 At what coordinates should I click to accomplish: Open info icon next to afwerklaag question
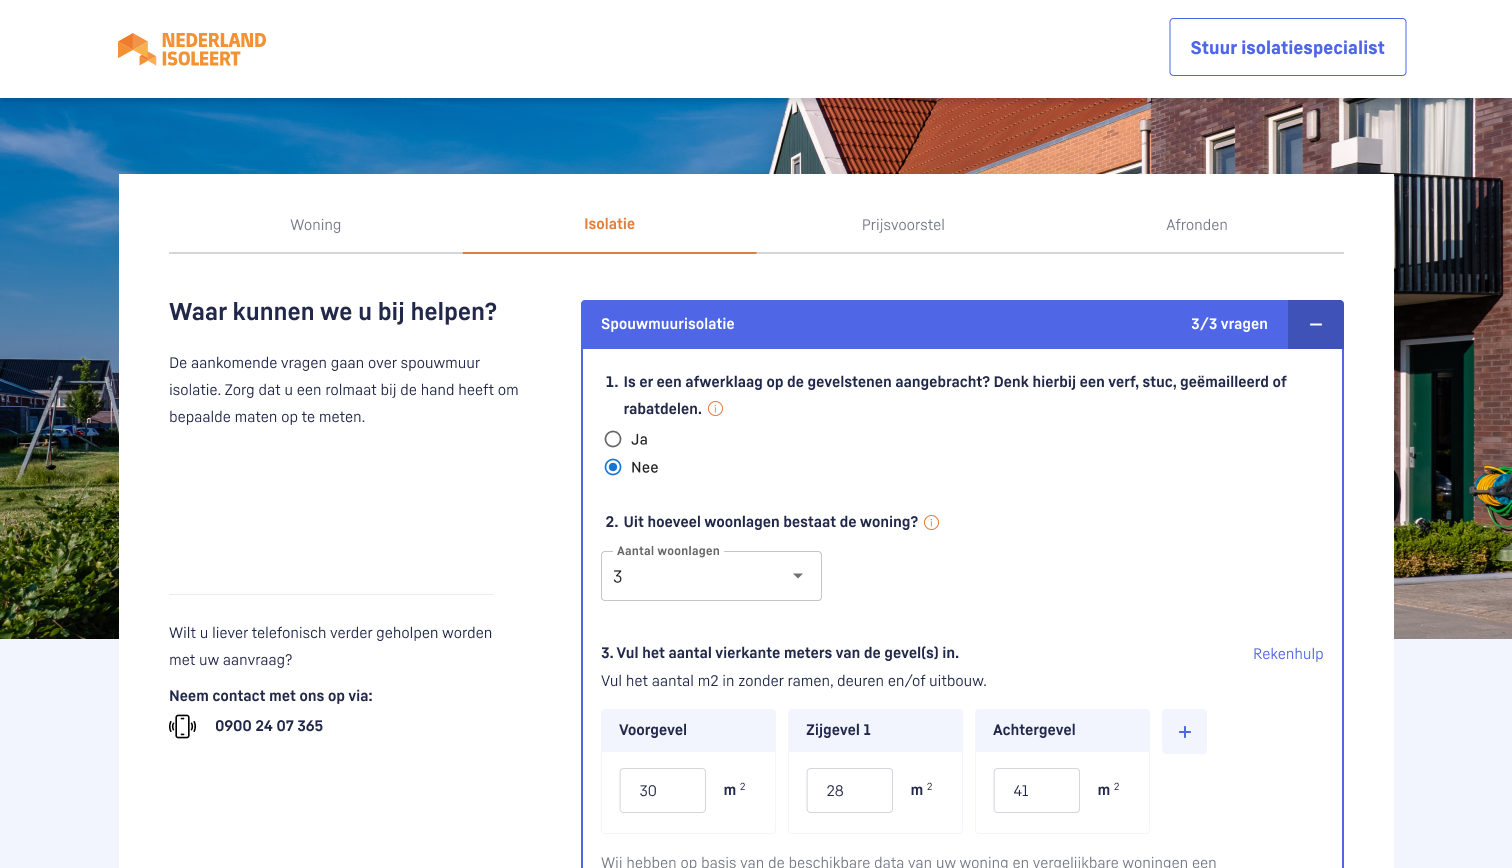point(715,409)
